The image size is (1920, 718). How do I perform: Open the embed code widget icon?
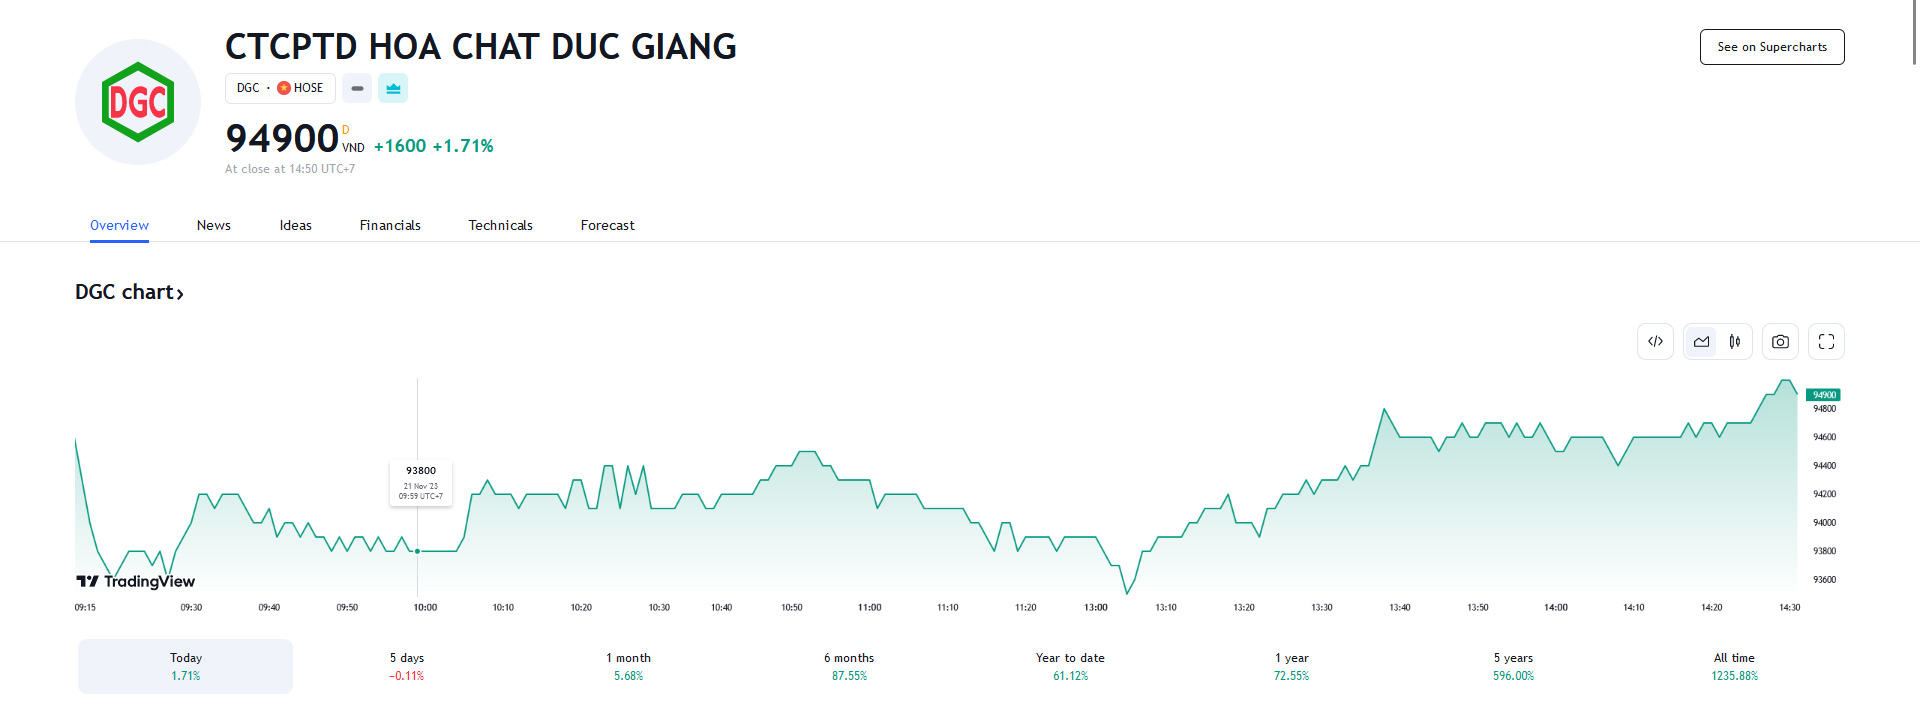tap(1655, 341)
